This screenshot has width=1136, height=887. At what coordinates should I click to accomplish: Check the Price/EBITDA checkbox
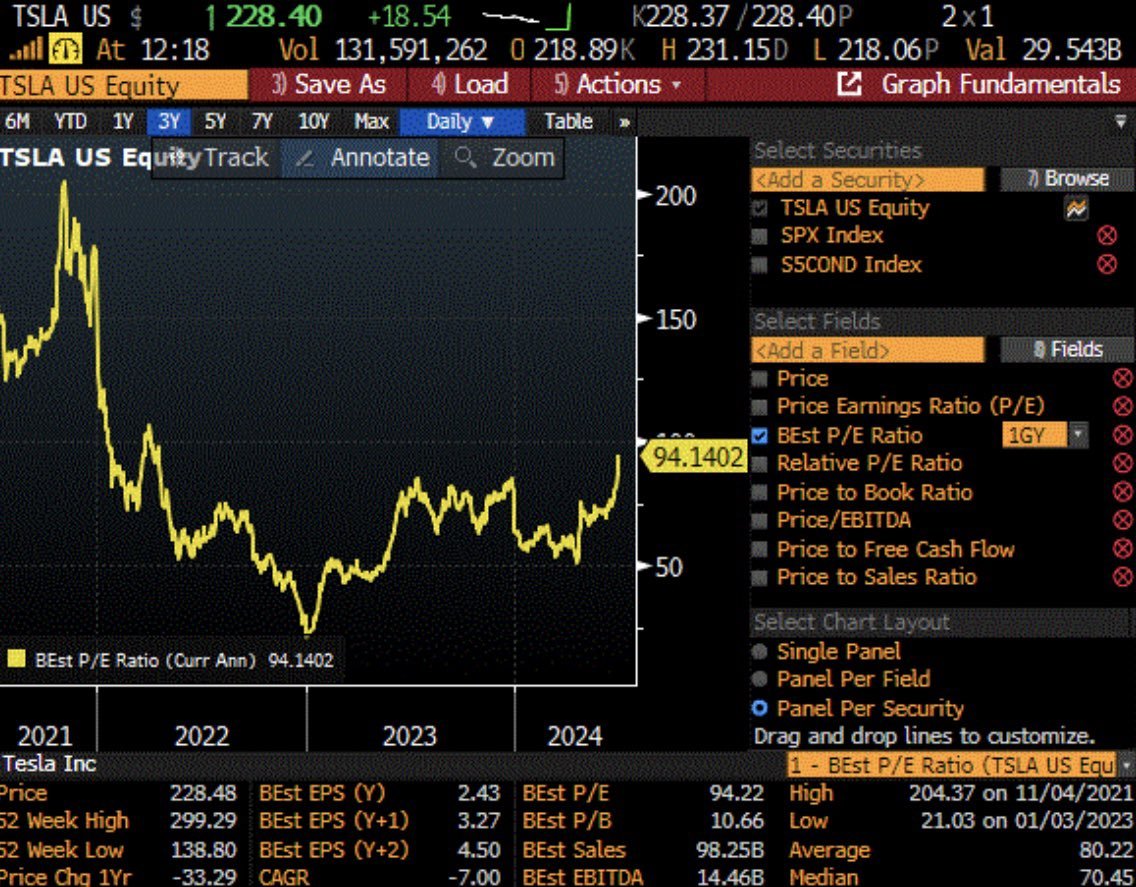coord(759,520)
